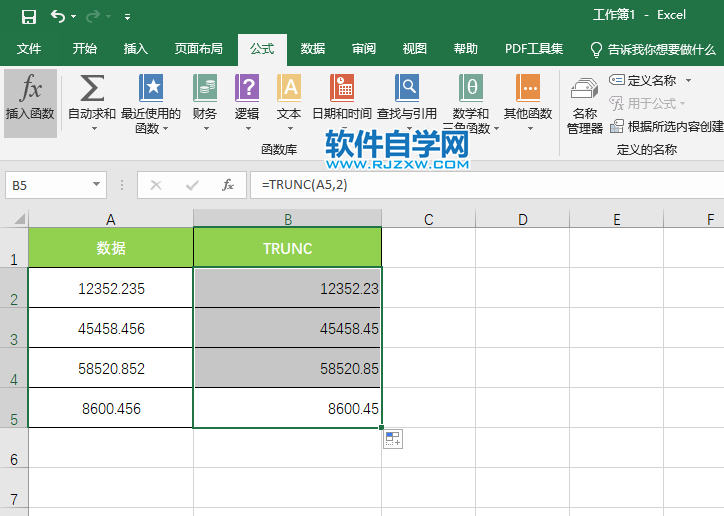Click 根据所选内容创建 button

[x=667, y=126]
